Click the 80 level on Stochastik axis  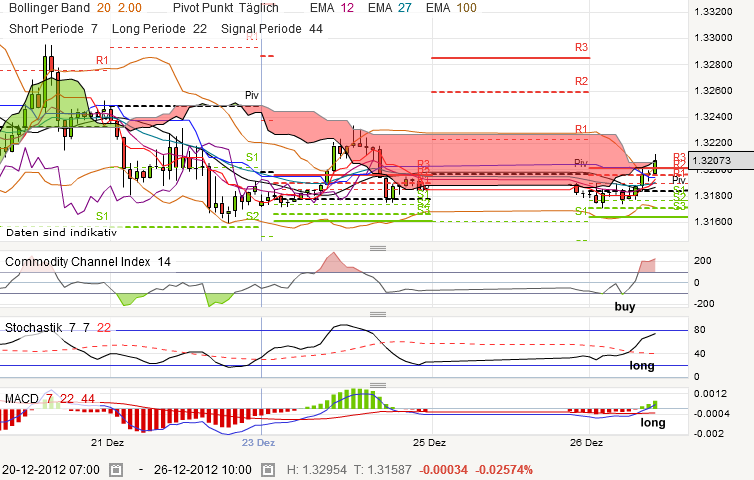[x=700, y=330]
